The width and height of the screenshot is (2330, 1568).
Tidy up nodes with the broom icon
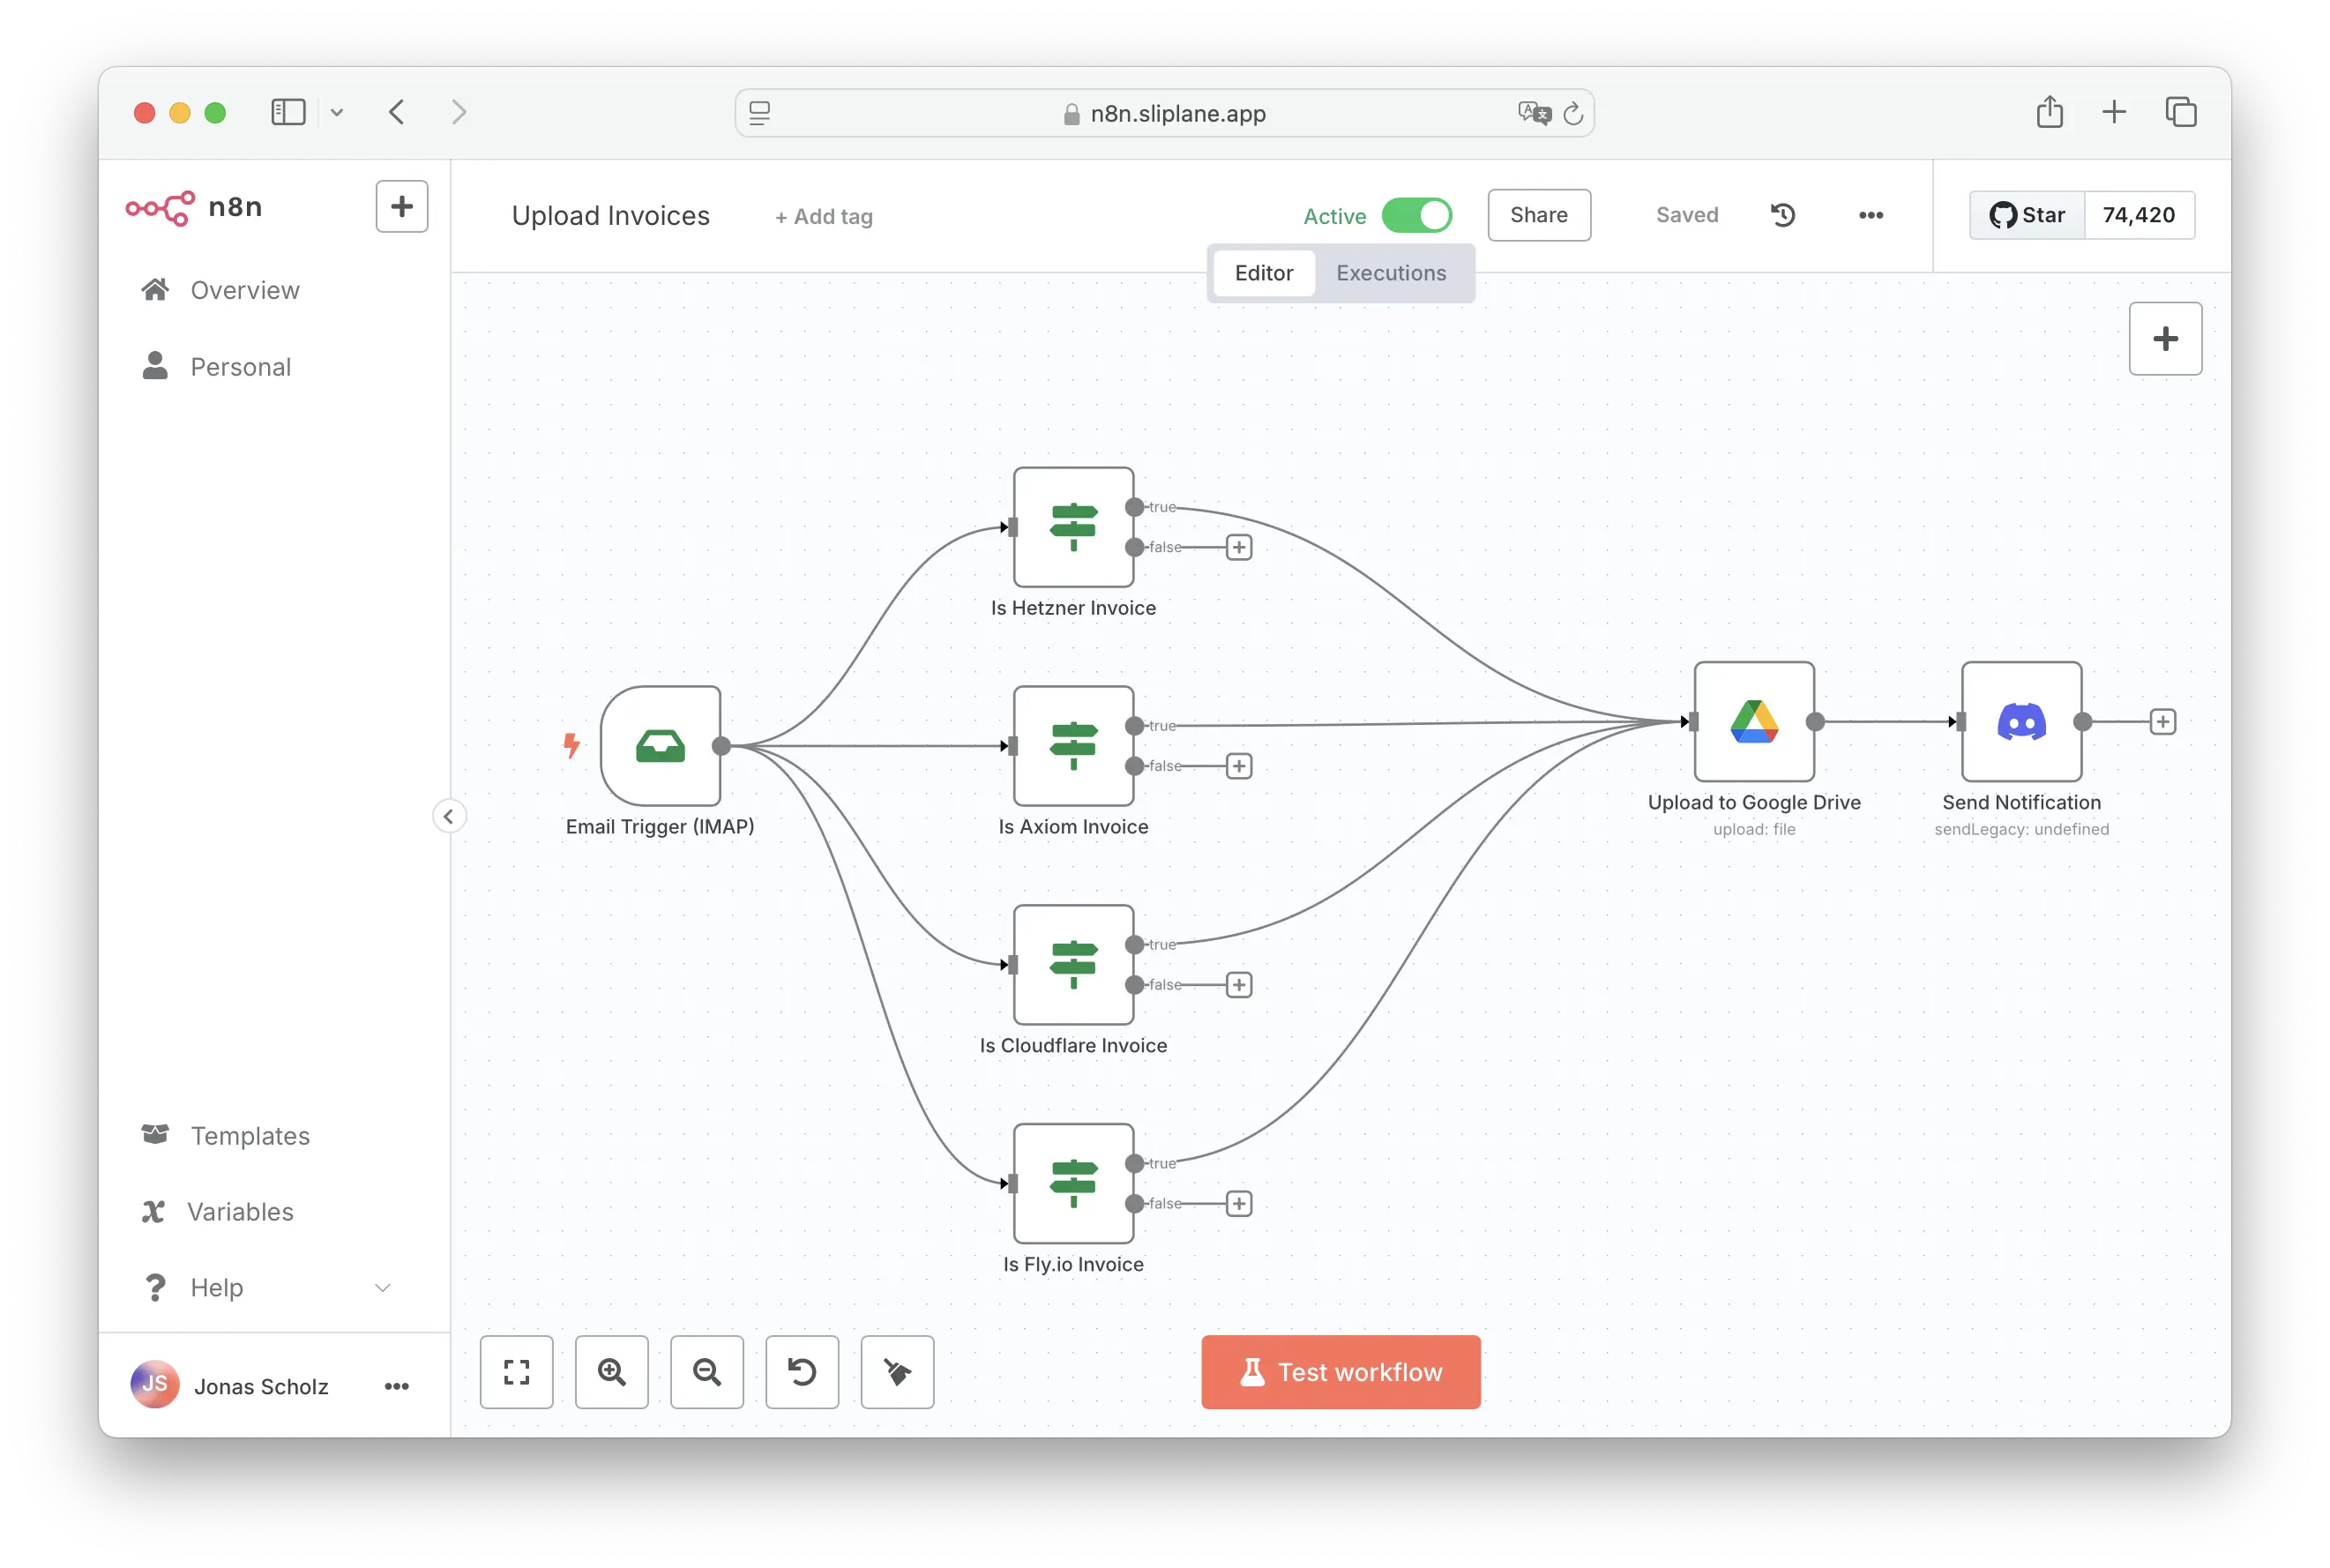(x=897, y=1372)
